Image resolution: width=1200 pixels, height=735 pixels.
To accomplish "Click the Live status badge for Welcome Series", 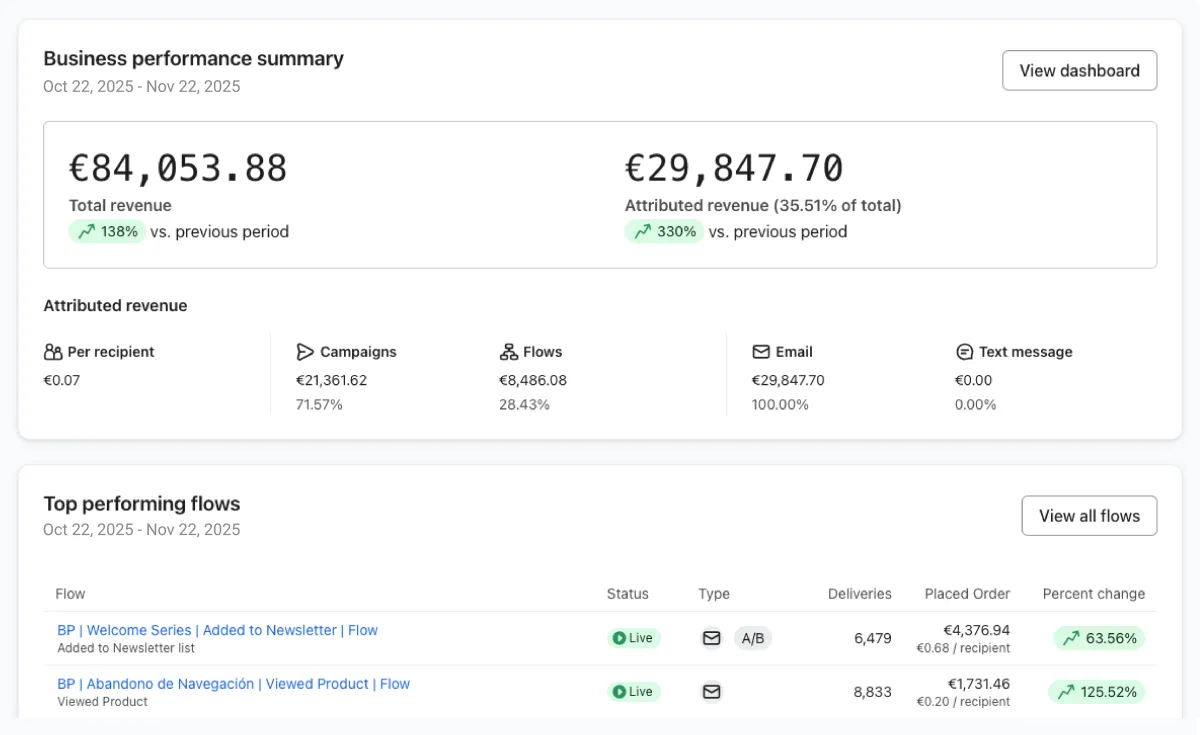I will [x=633, y=638].
